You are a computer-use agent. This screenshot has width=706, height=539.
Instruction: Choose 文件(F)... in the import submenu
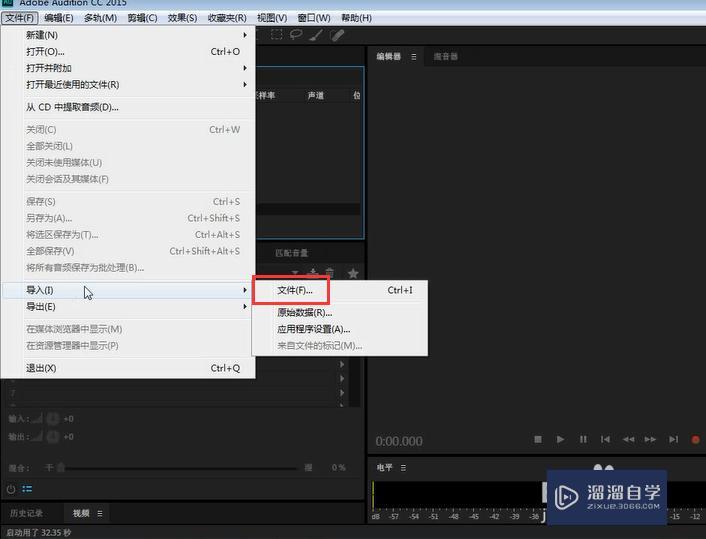point(340,290)
